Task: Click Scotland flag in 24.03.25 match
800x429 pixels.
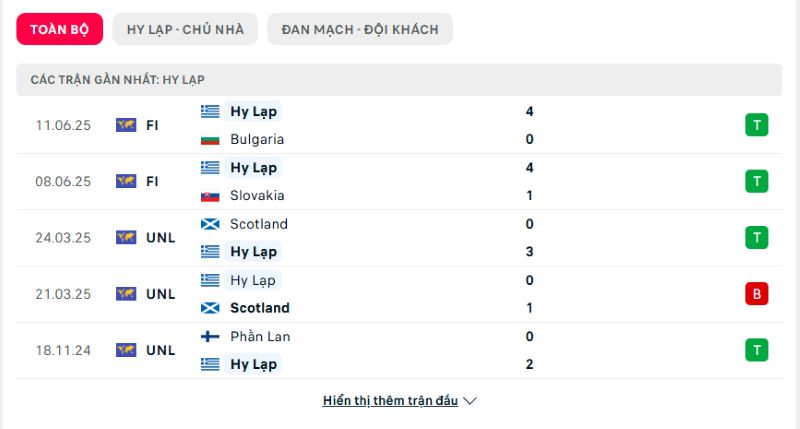Action: [x=210, y=224]
